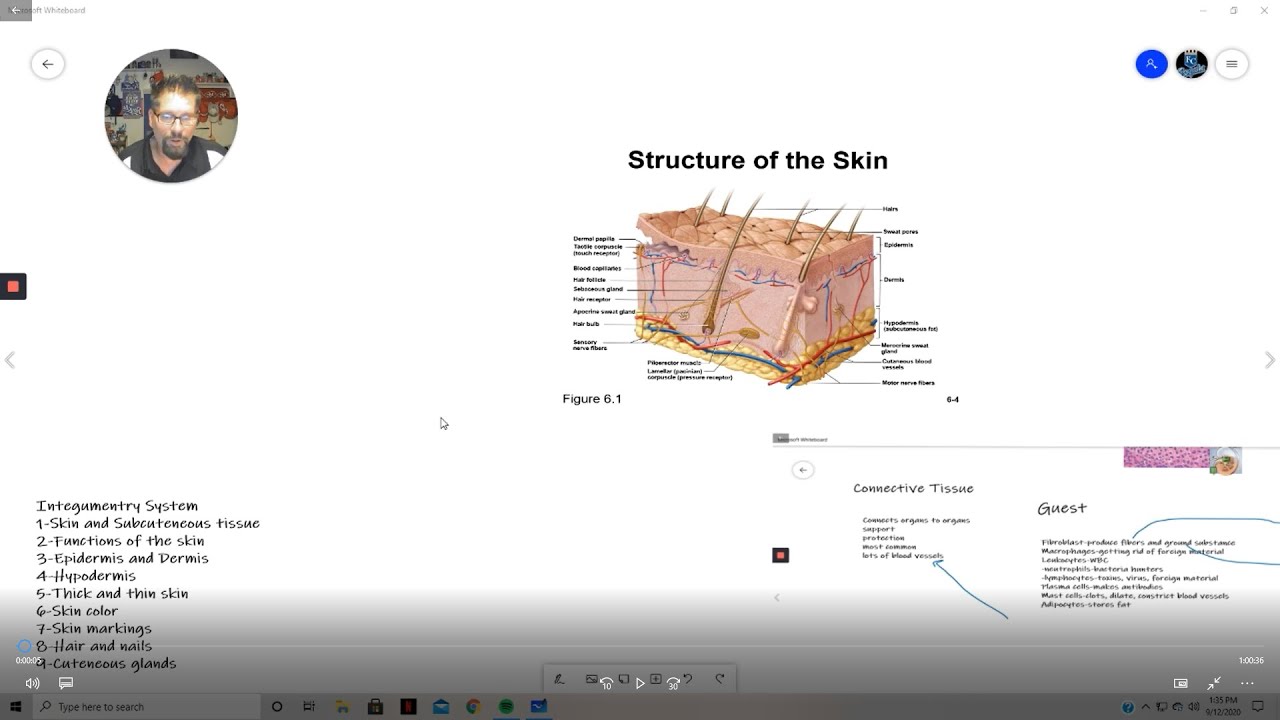The height and width of the screenshot is (720, 1280).
Task: Select the Connective Tissue heading text
Action: tap(913, 488)
